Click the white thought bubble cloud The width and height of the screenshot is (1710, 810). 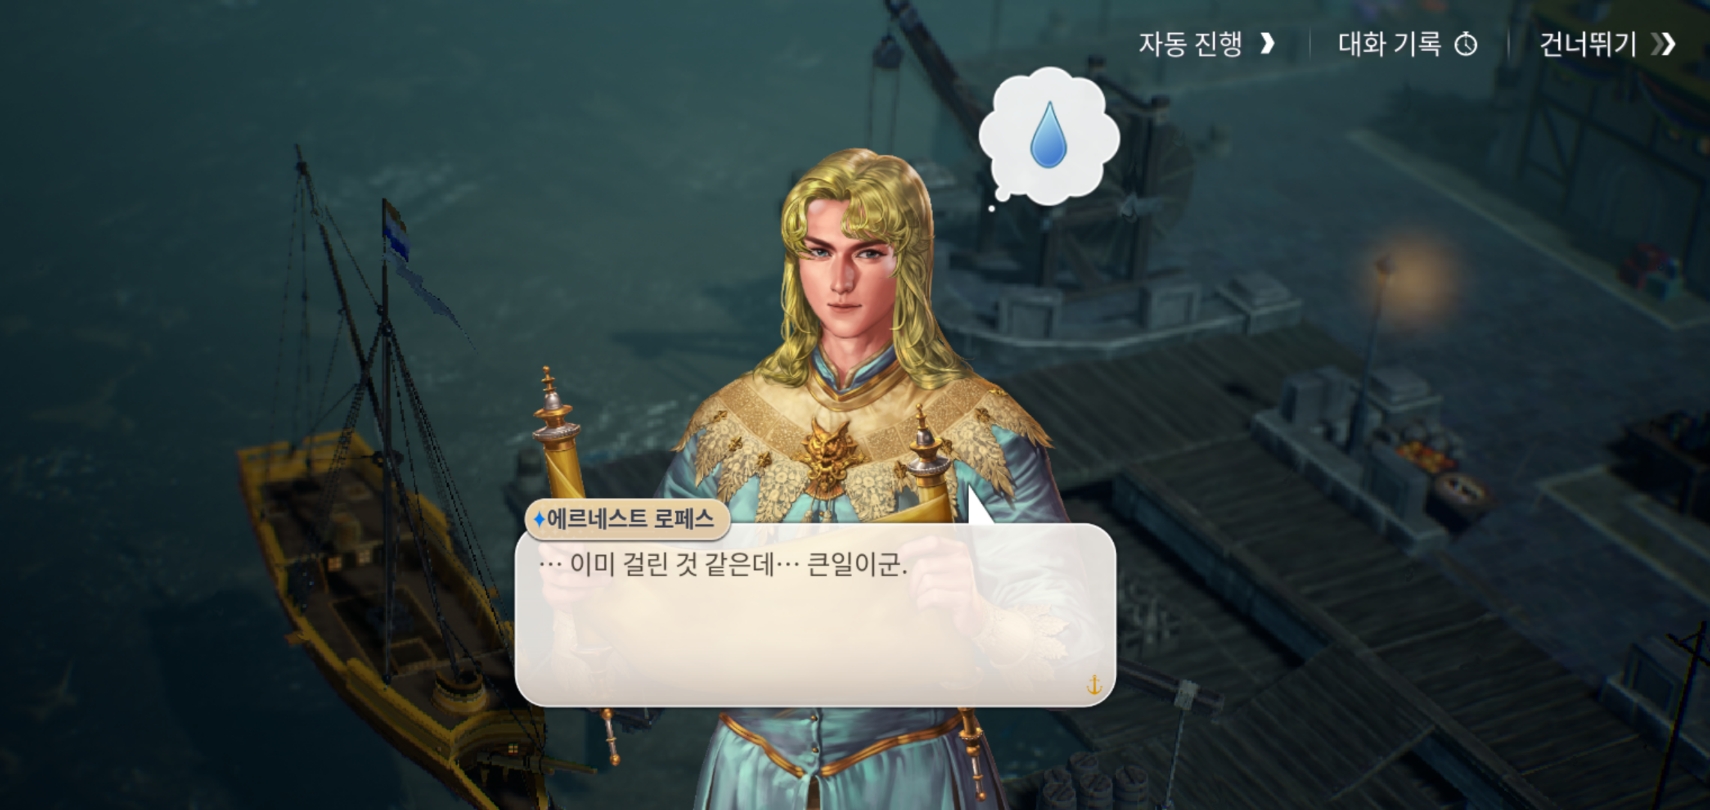(x=1049, y=137)
